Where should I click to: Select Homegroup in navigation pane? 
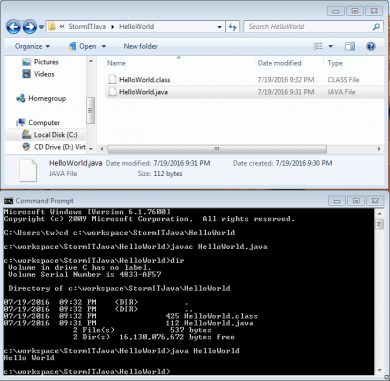pyautogui.click(x=41, y=98)
